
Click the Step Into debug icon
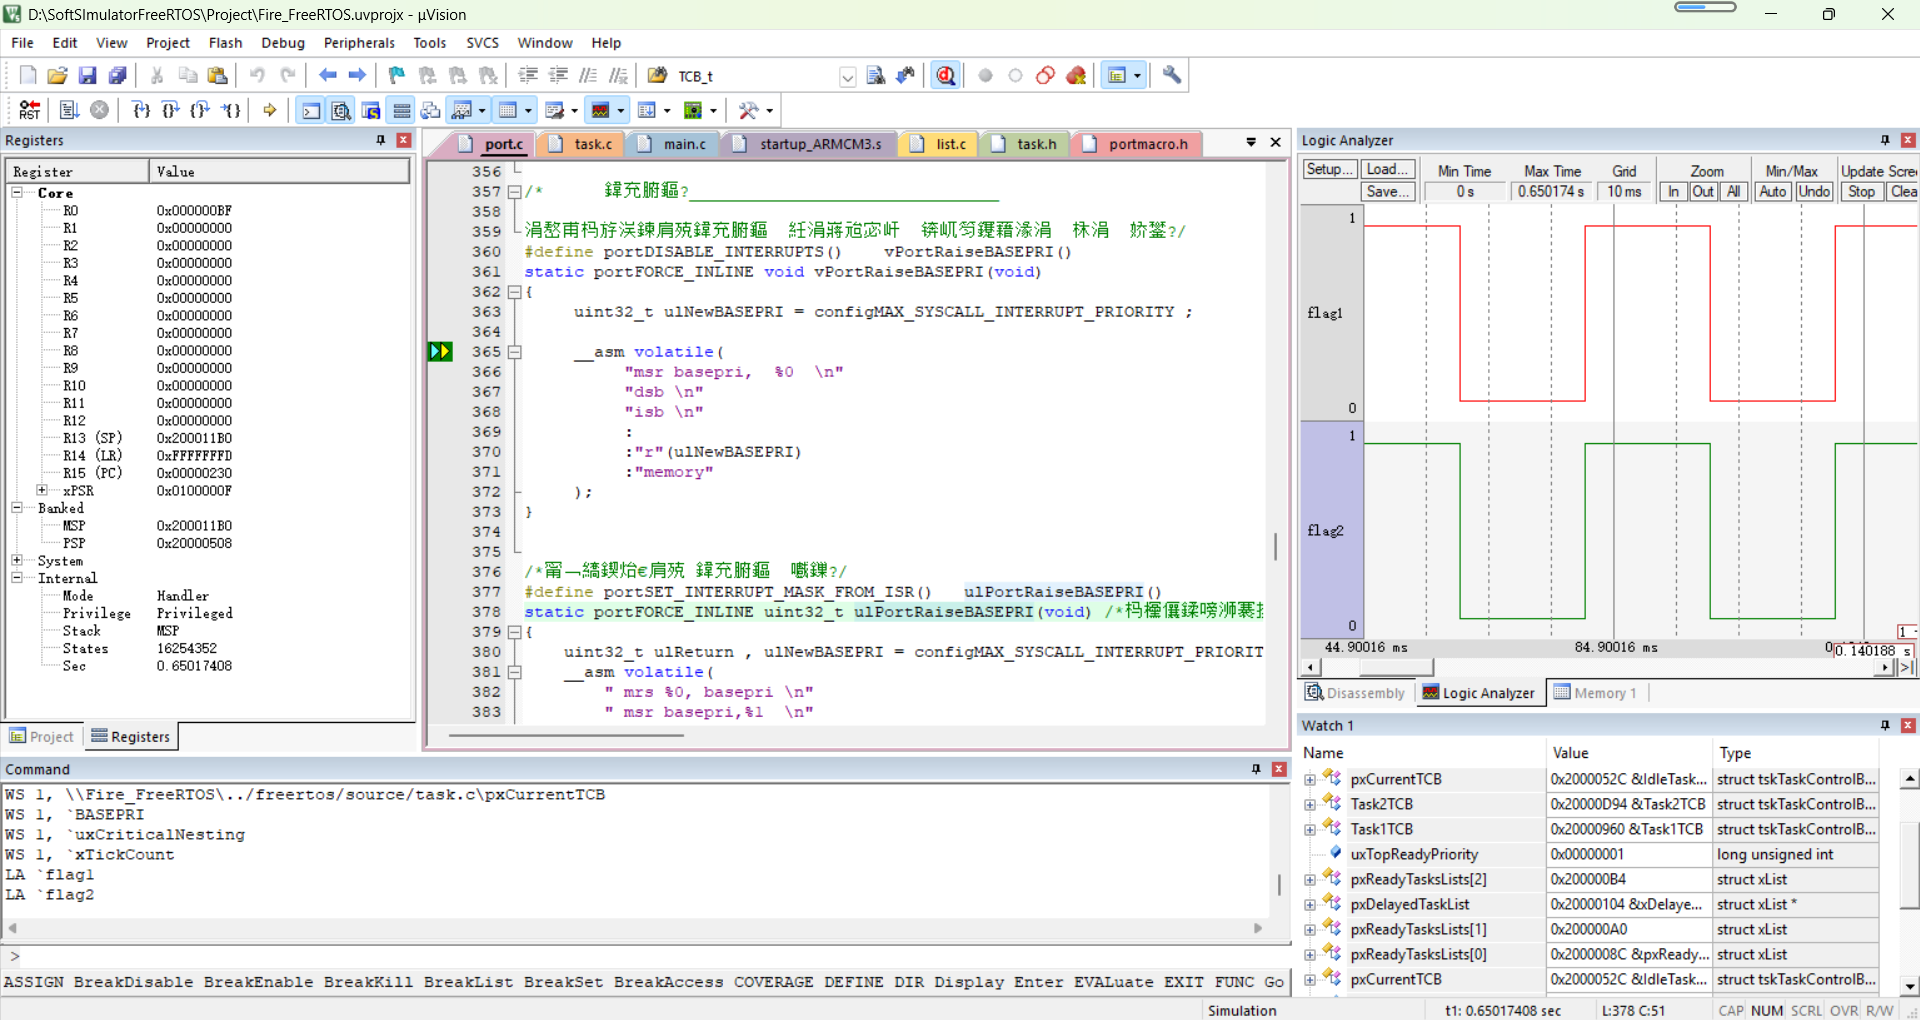click(x=141, y=110)
